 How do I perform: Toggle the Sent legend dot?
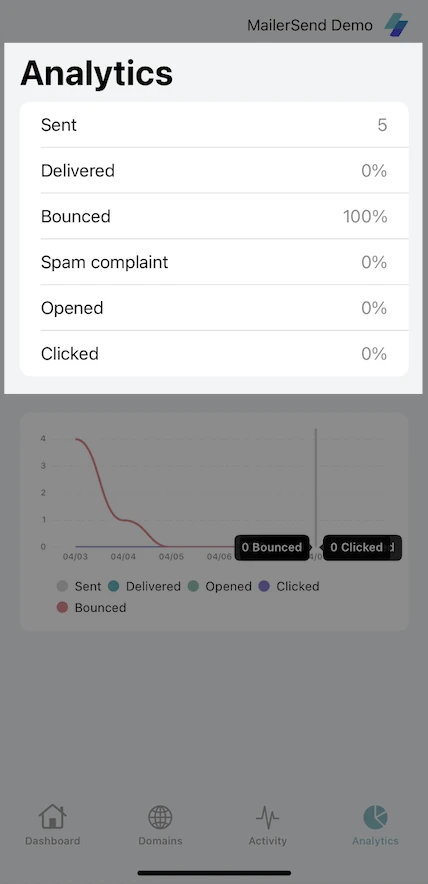click(63, 586)
